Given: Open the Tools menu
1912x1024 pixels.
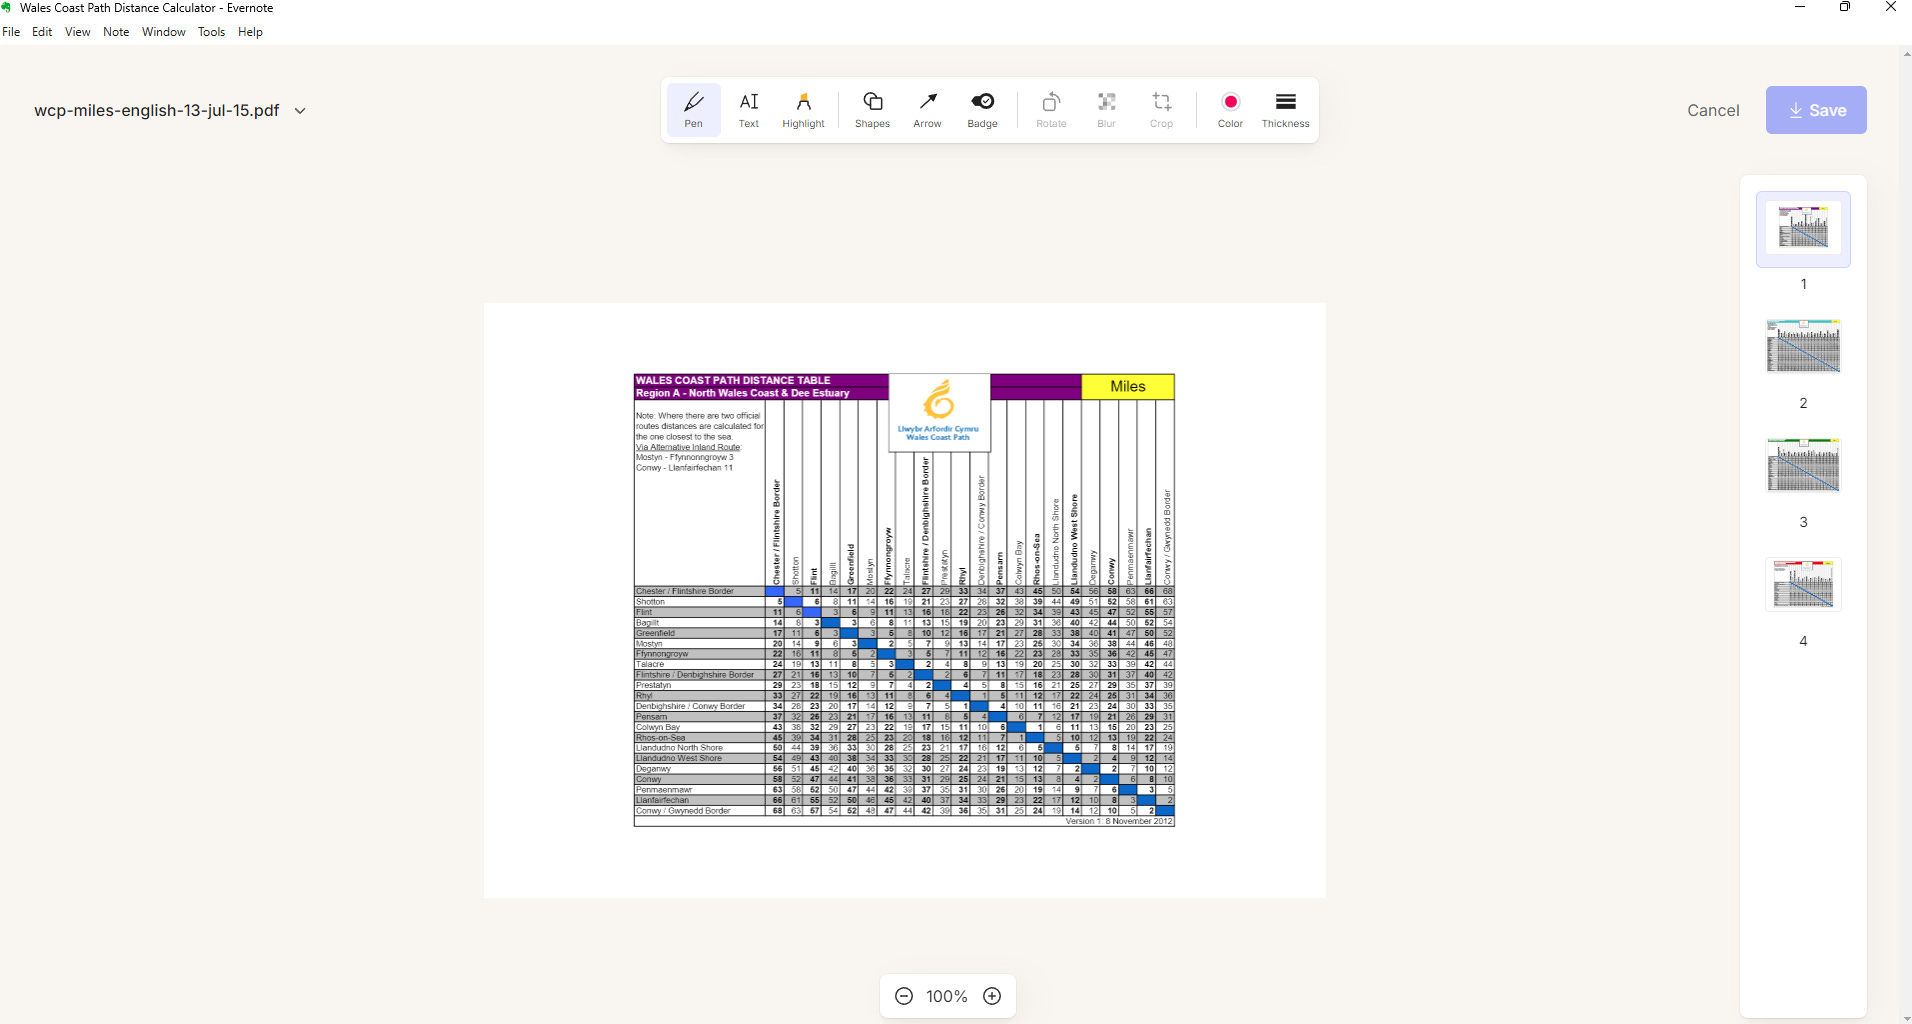Looking at the screenshot, I should (211, 31).
